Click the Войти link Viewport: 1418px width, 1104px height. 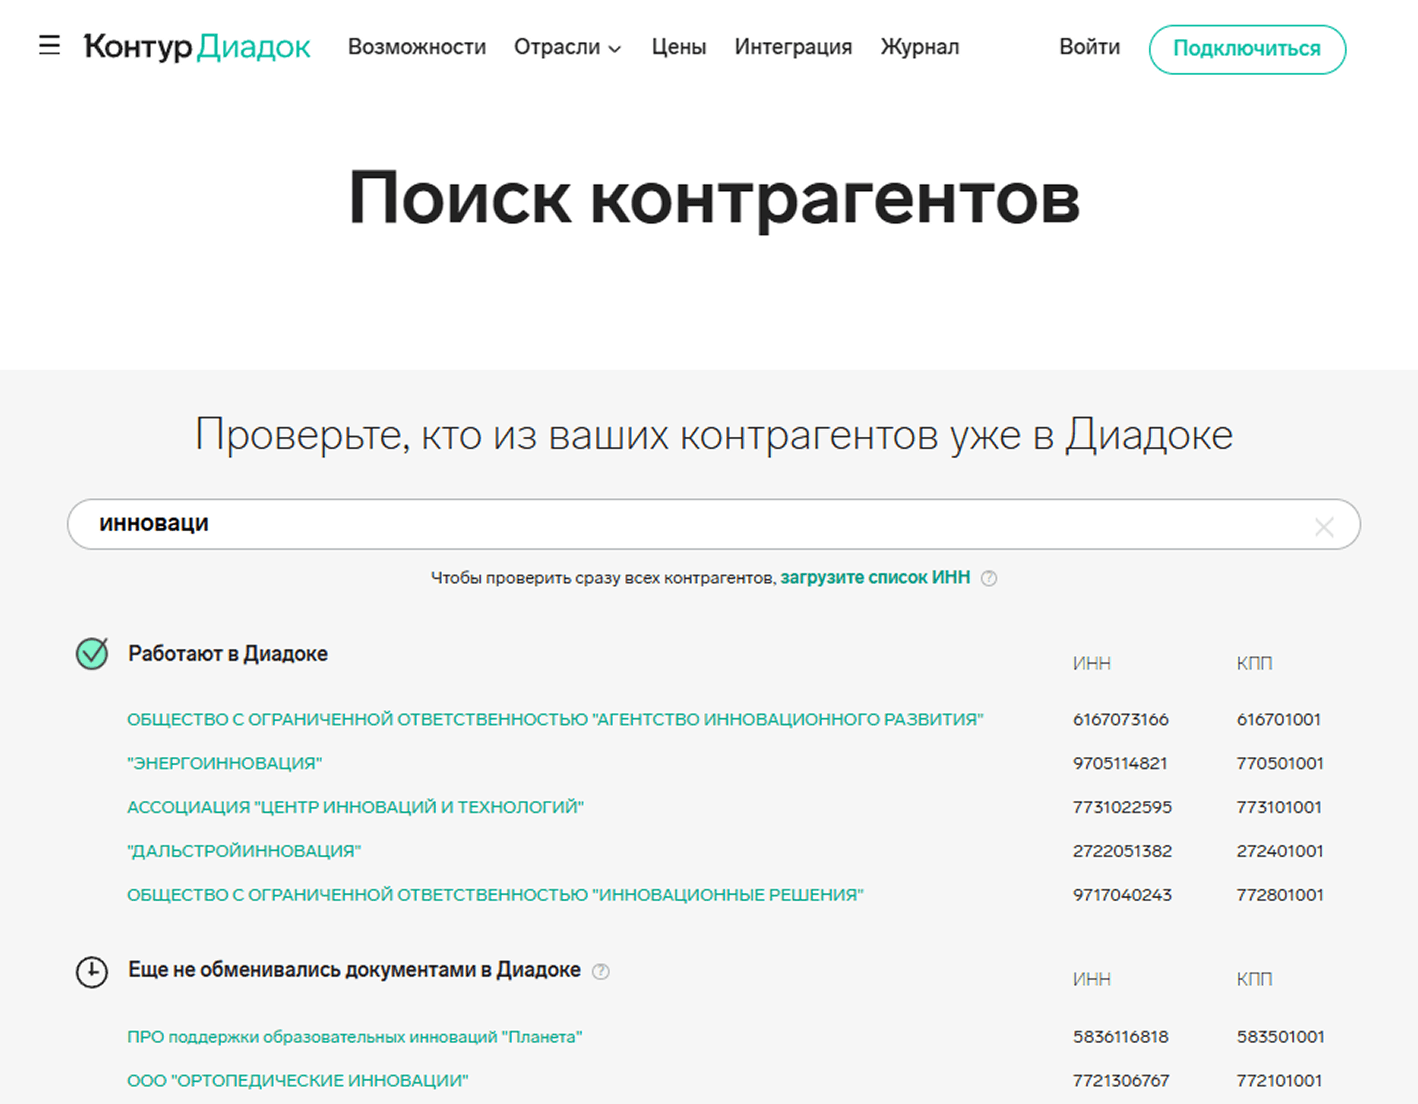(1089, 47)
